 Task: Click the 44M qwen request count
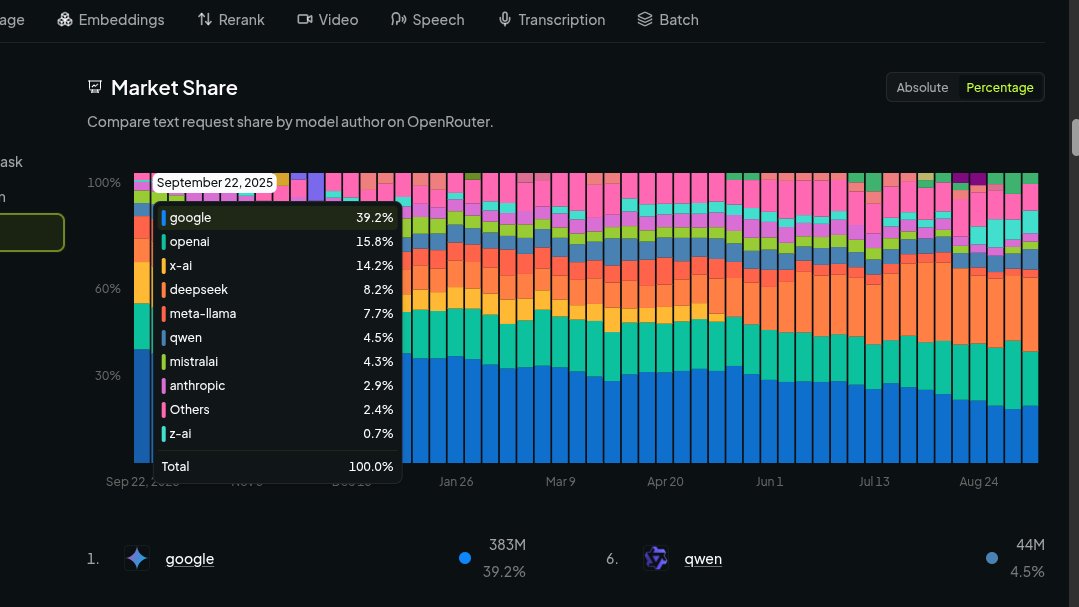(x=1030, y=545)
